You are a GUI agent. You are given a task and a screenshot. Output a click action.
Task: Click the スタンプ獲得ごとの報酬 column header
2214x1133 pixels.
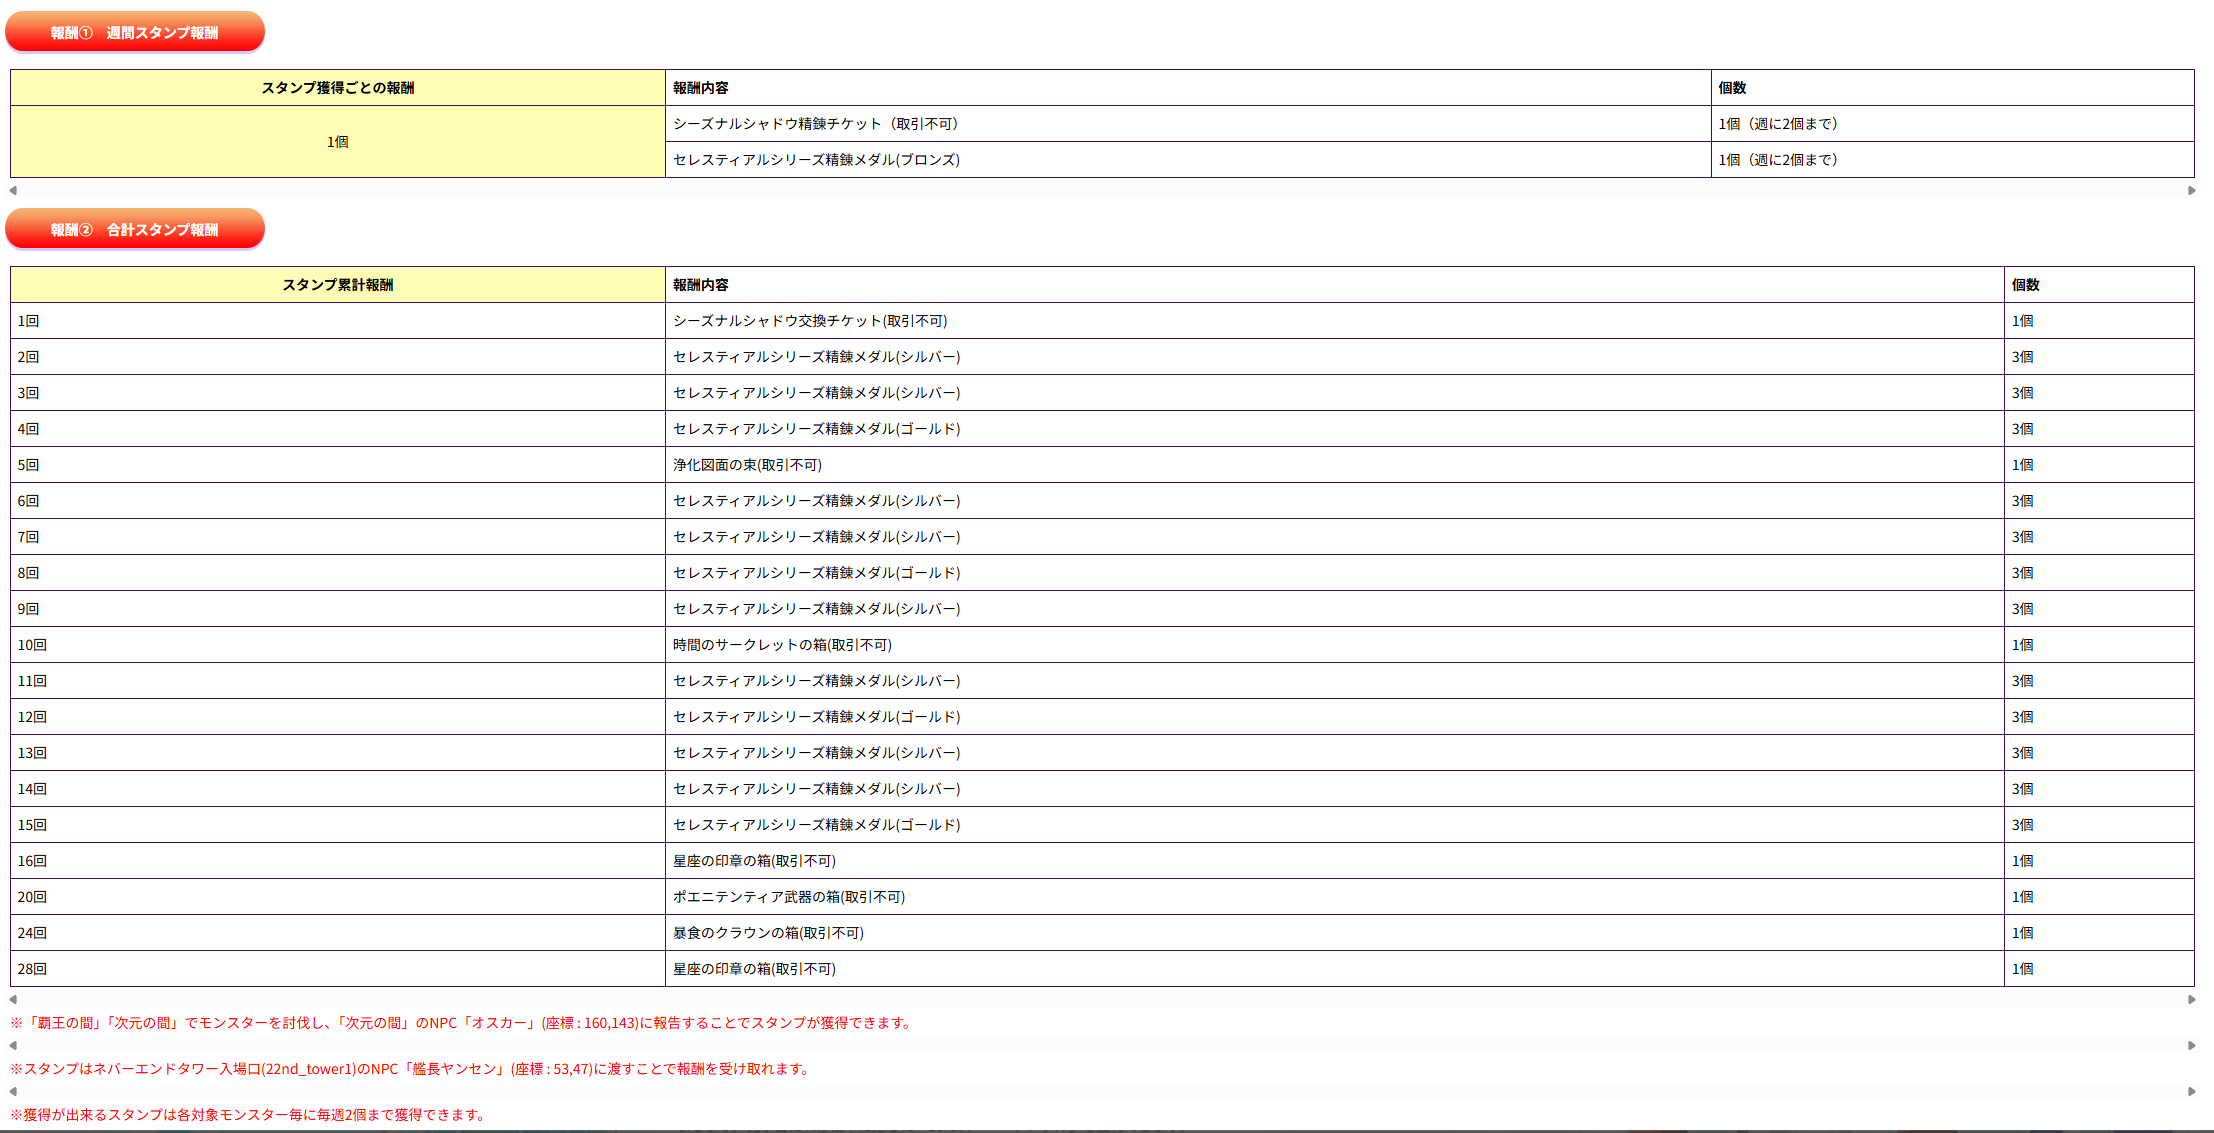[337, 88]
